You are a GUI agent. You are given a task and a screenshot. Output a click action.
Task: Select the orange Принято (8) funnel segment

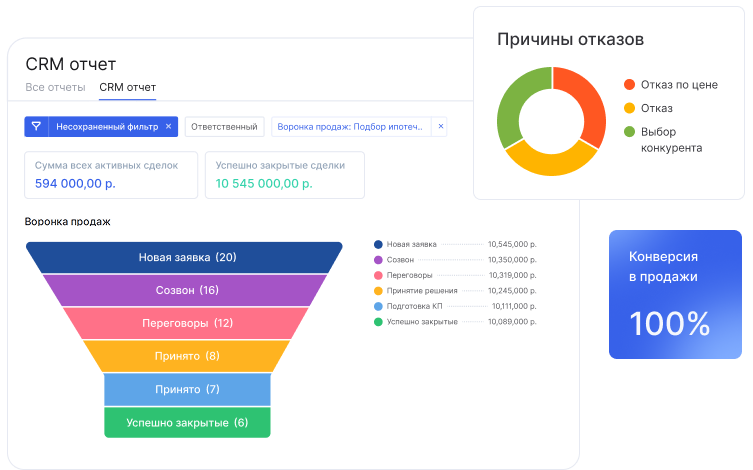[187, 356]
